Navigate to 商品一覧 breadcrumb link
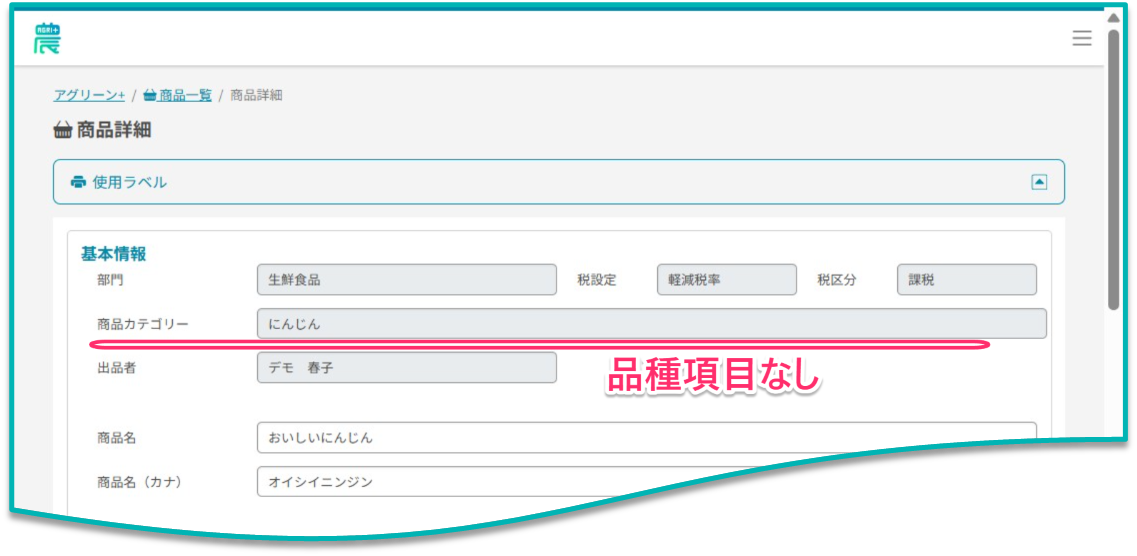Viewport: 1137px width, 556px height. 185,95
